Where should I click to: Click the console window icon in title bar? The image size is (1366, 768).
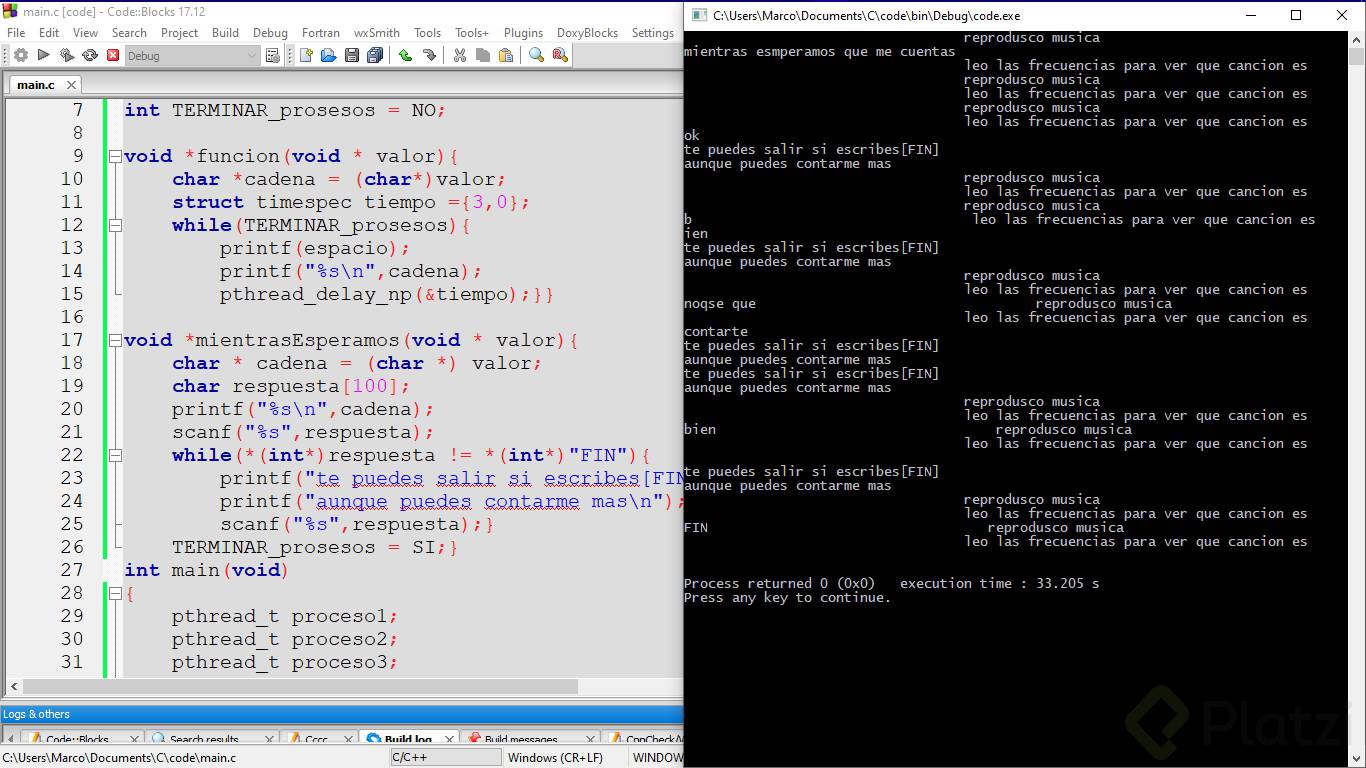(x=698, y=15)
